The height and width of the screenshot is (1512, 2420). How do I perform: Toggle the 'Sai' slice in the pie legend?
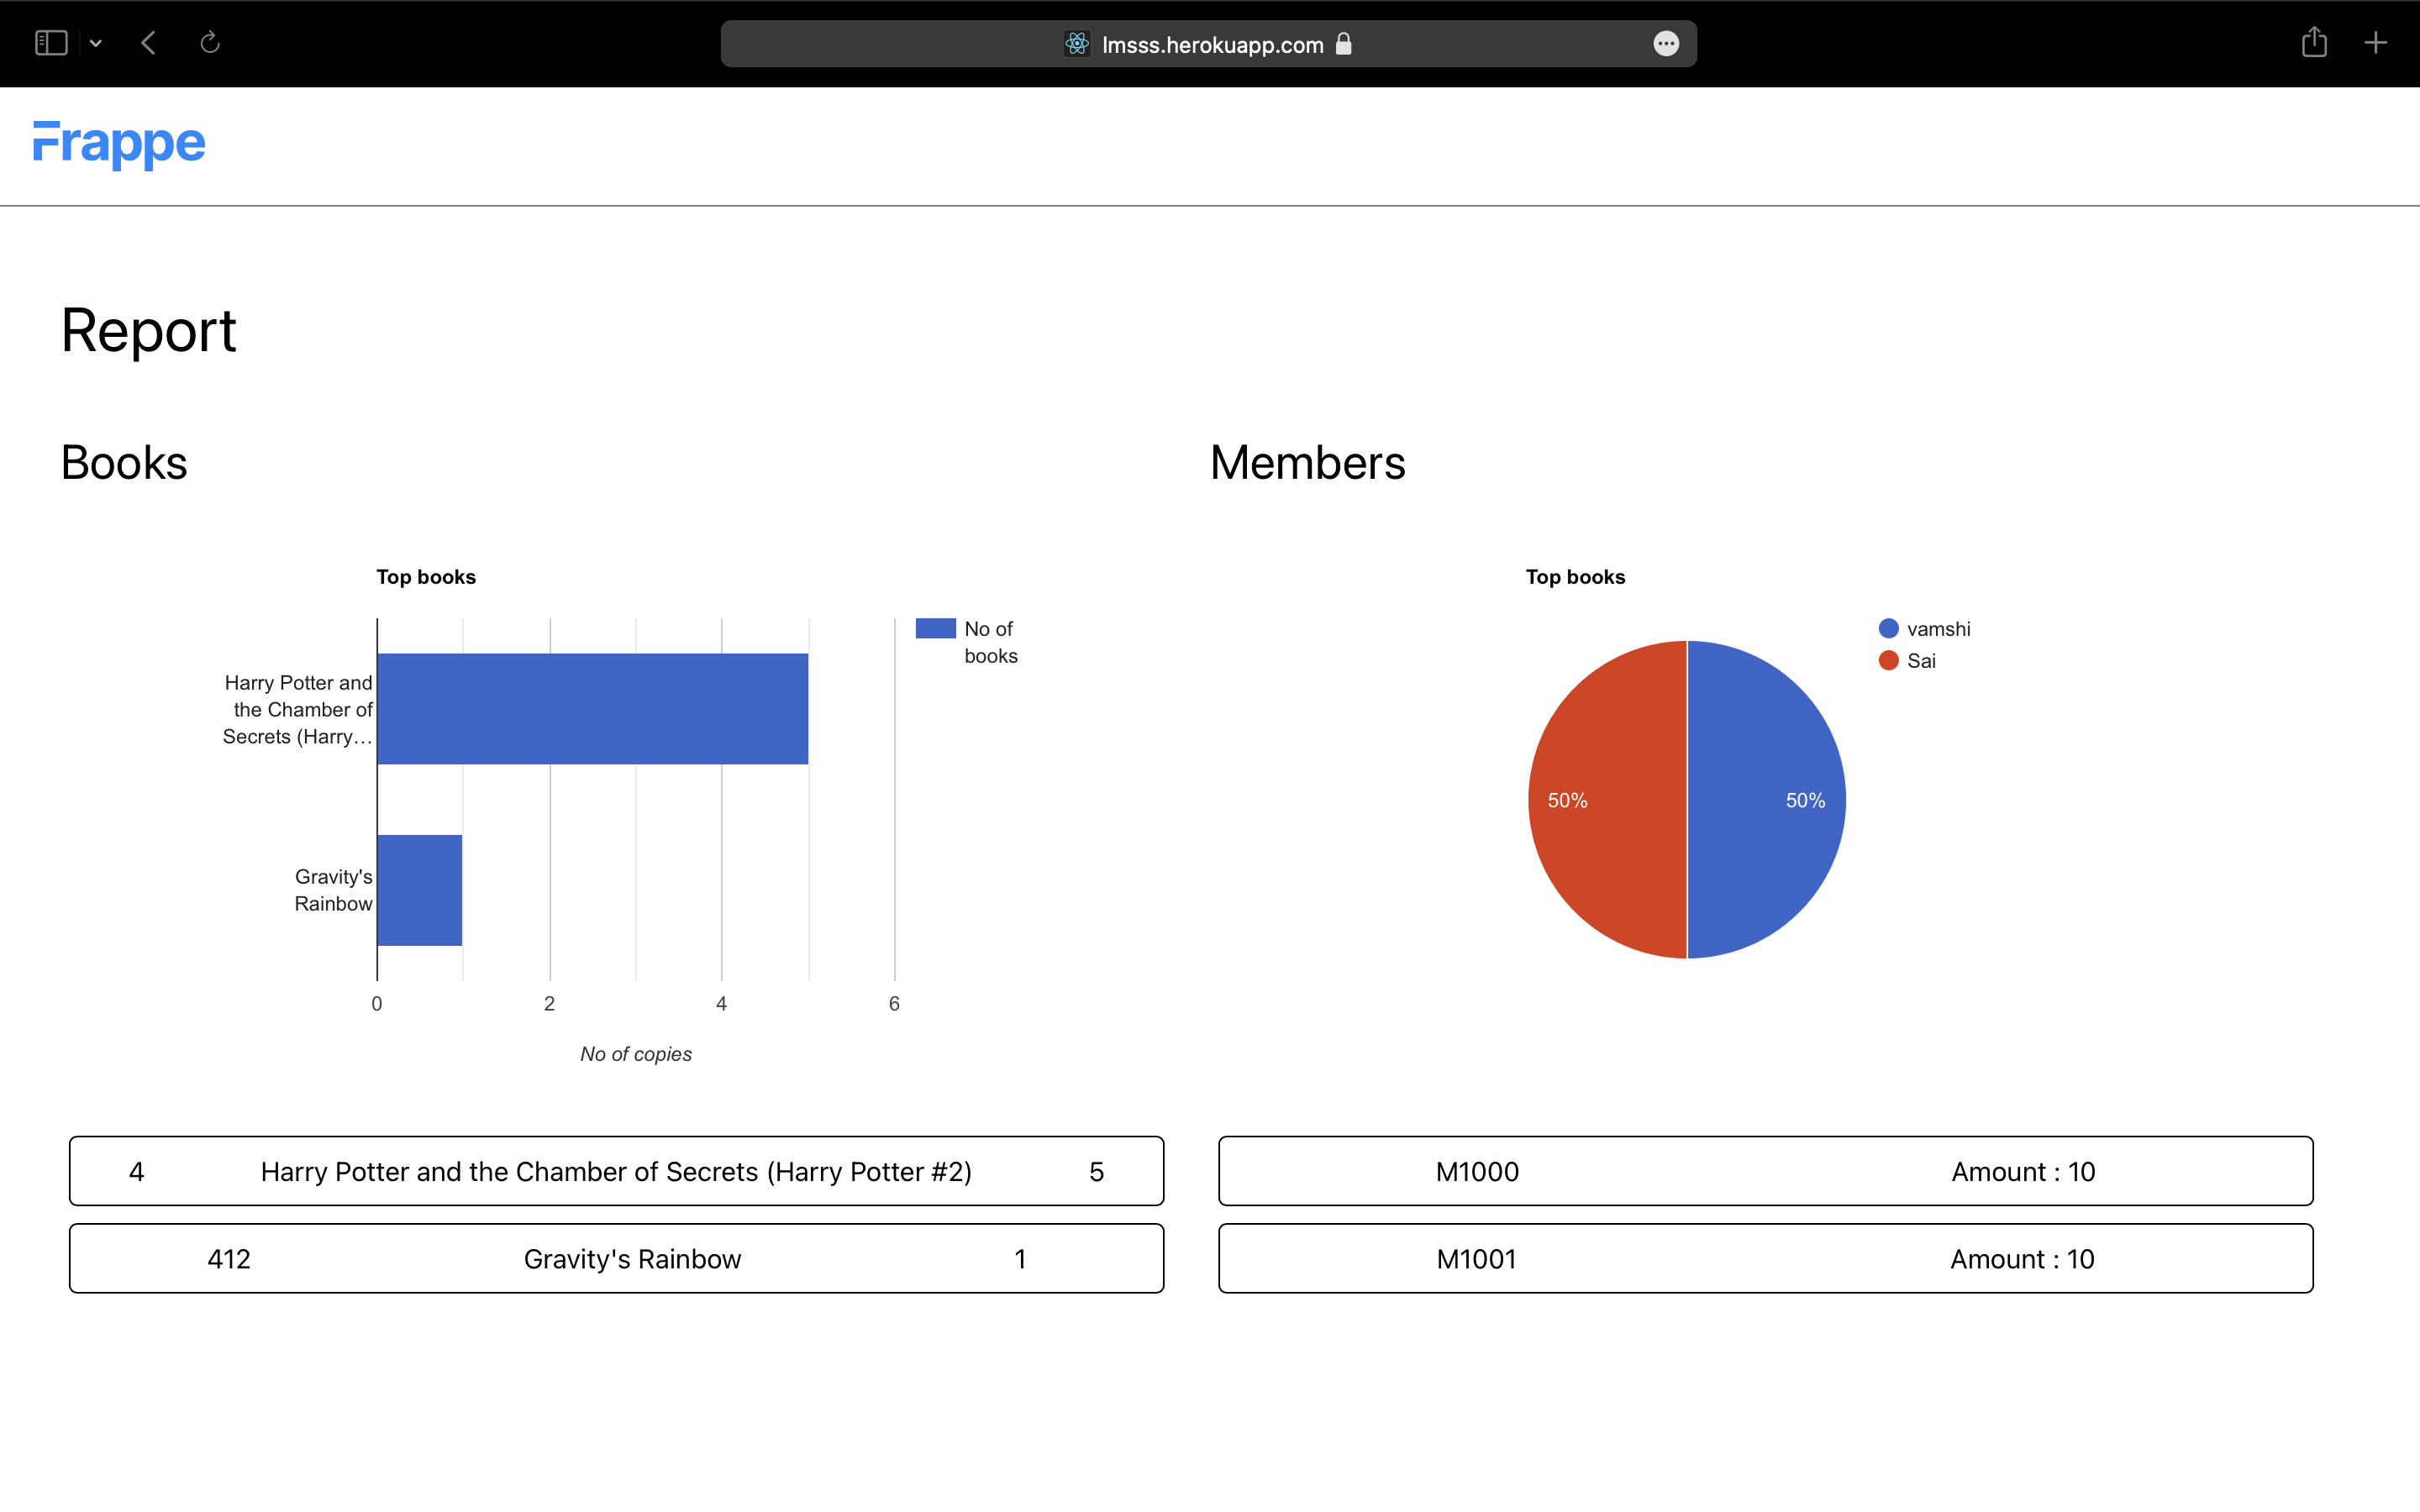(x=1910, y=660)
